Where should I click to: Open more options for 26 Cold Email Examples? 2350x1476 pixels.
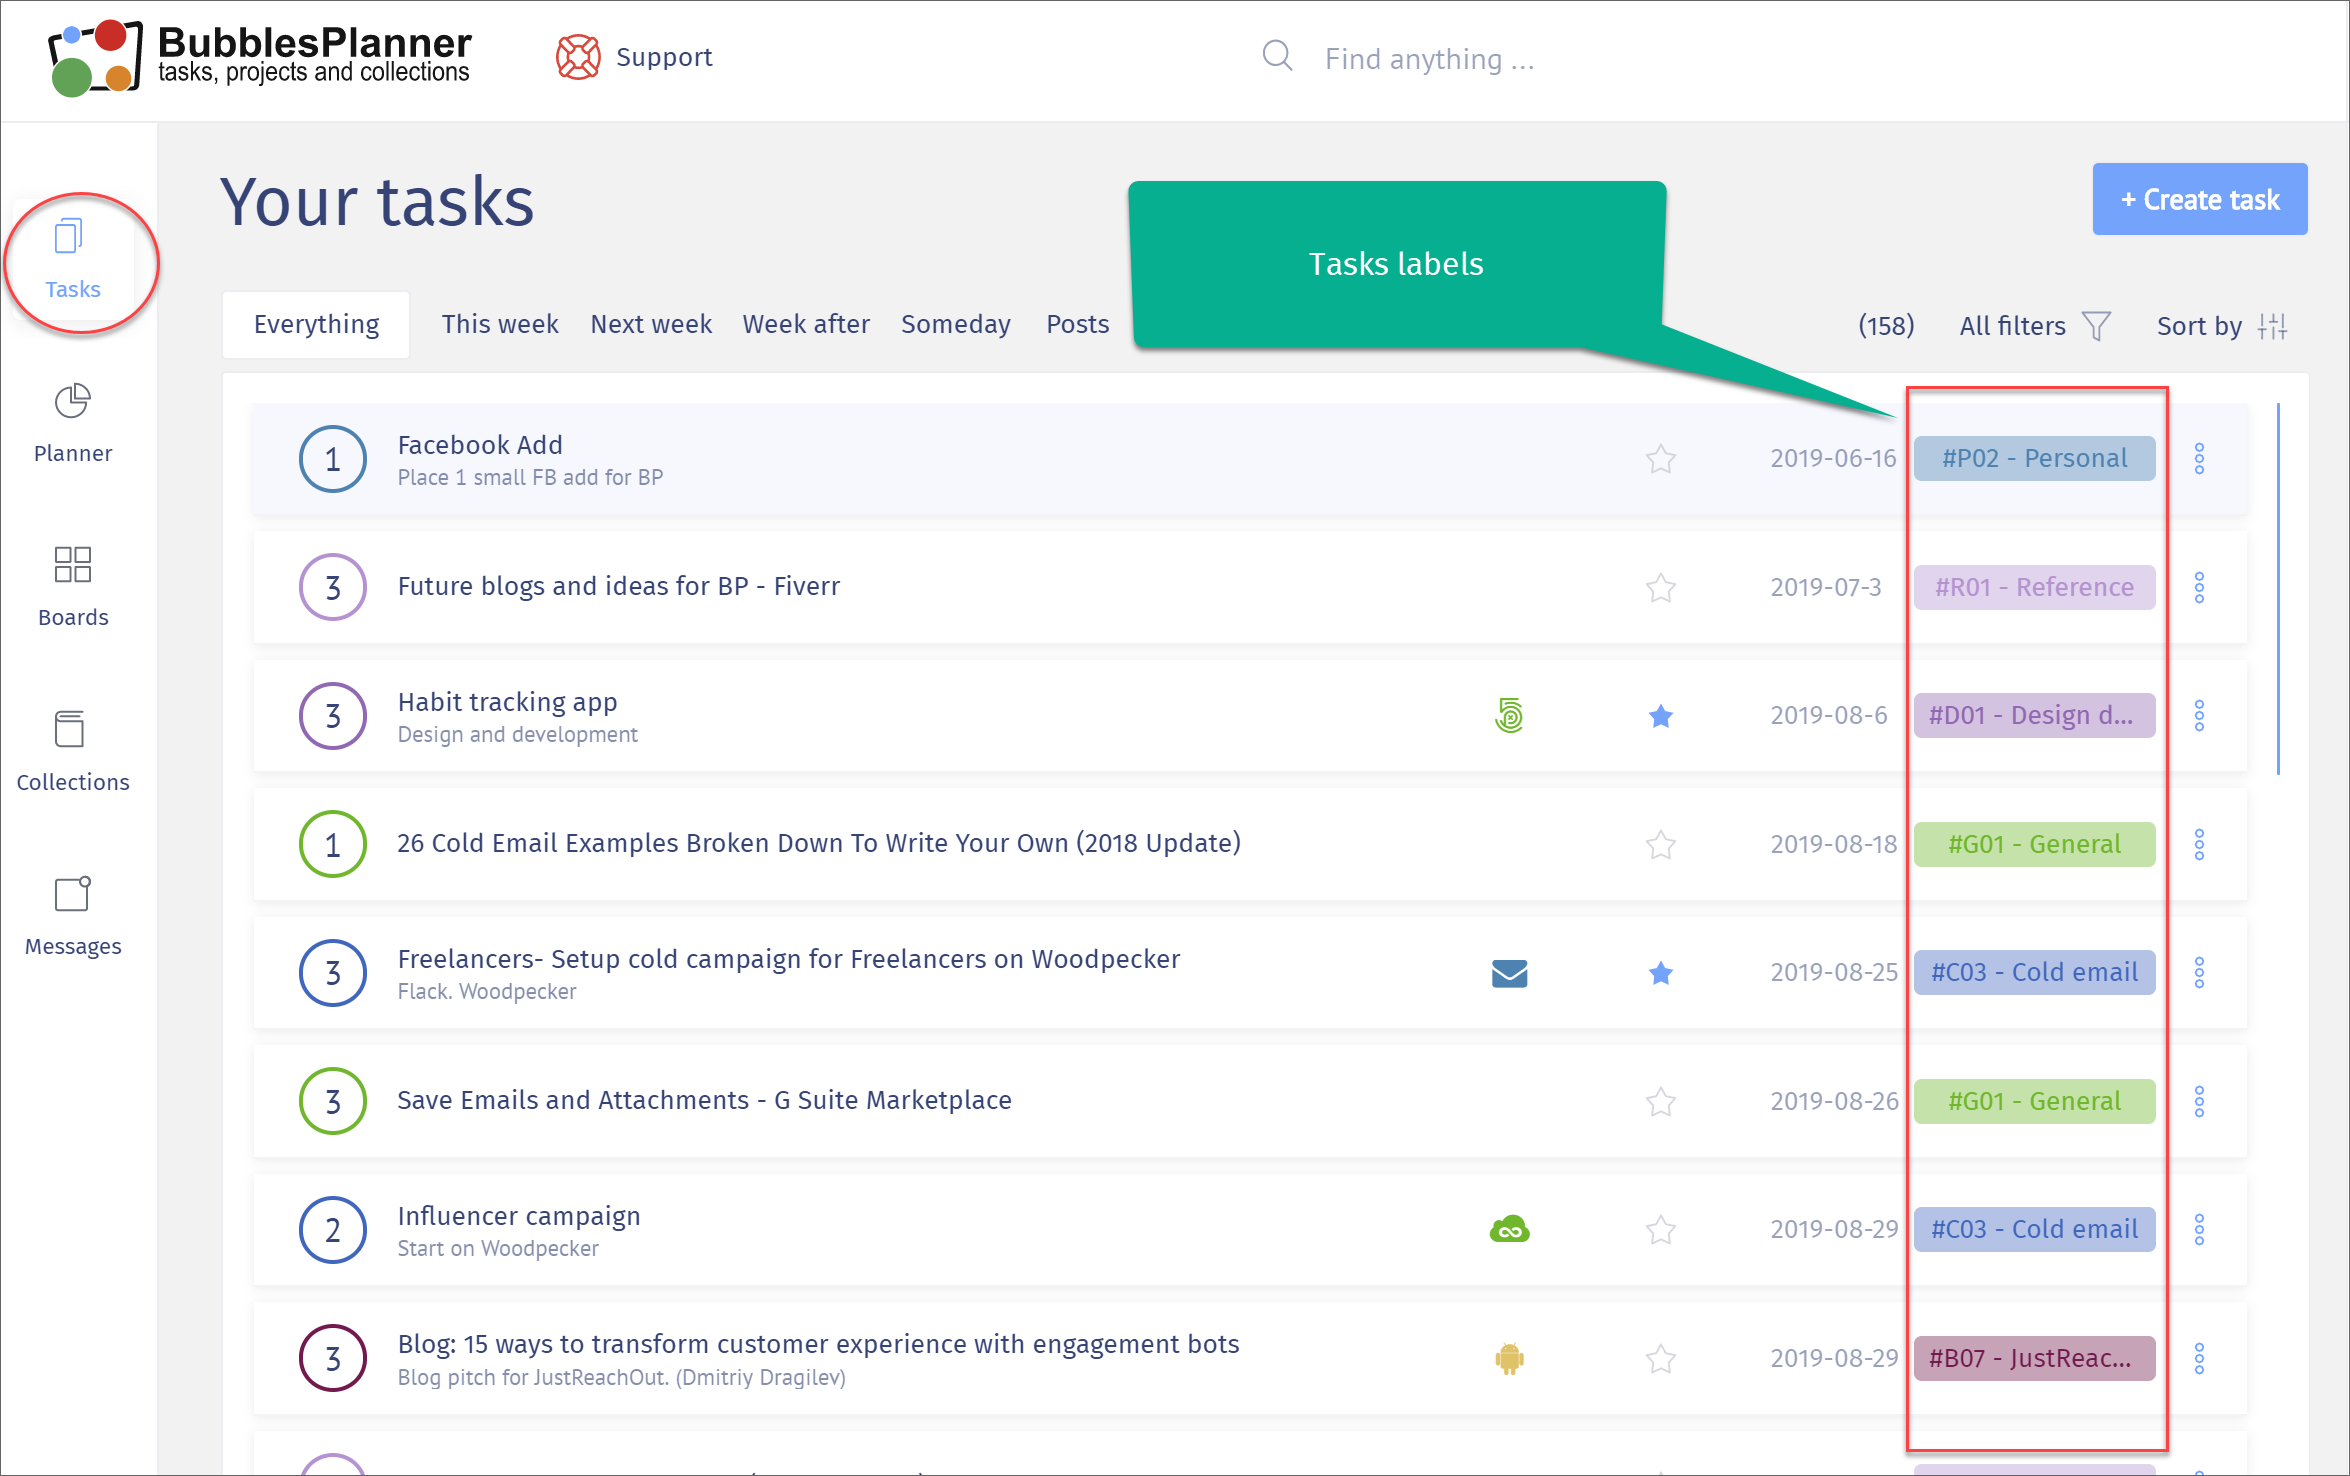(2199, 844)
